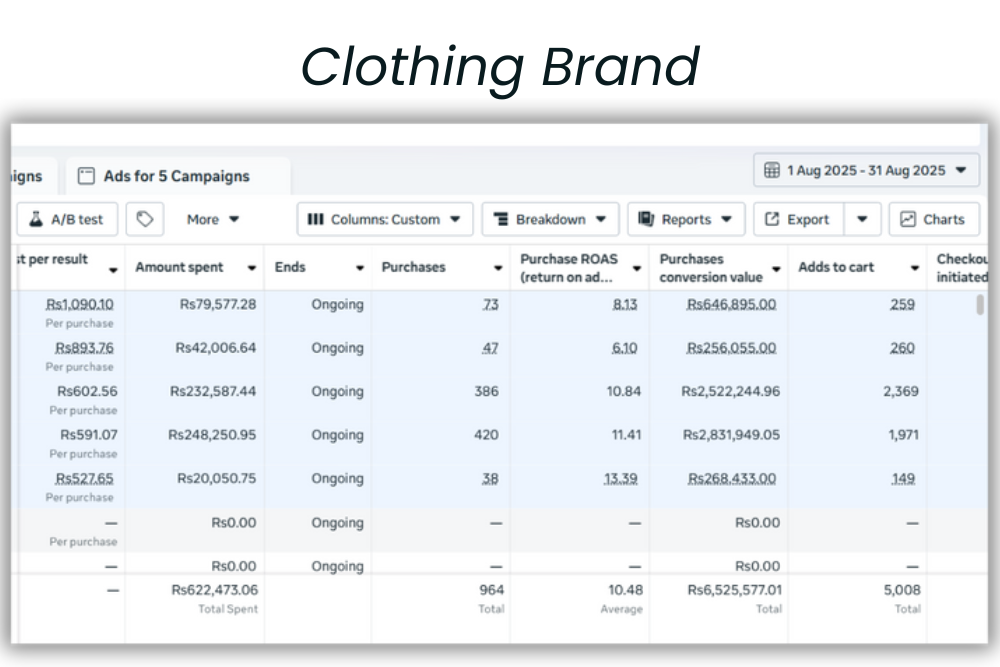Screen dimensions: 1000x667
Task: Click the underlined 73 purchases value
Action: click(x=490, y=304)
